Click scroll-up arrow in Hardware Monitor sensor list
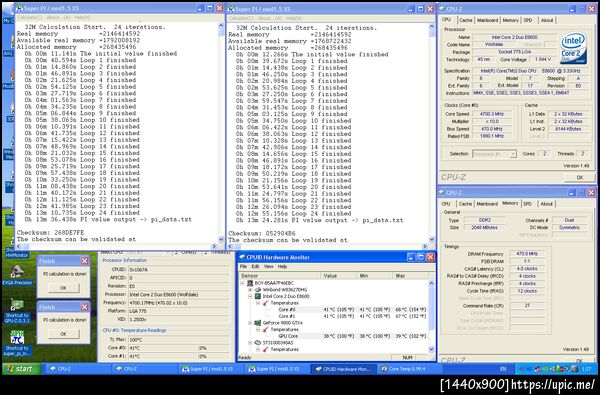Image resolution: width=600 pixels, height=395 pixels. (432, 283)
